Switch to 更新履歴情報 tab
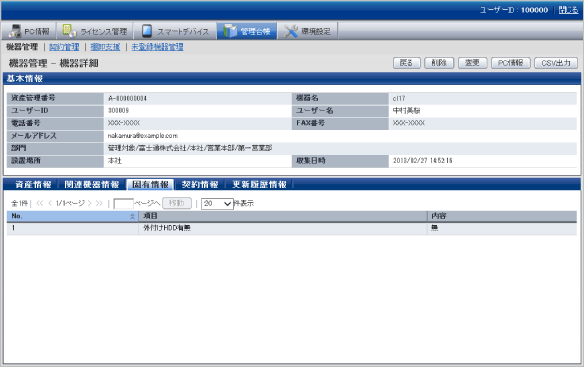This screenshot has height=367, width=584. point(259,184)
